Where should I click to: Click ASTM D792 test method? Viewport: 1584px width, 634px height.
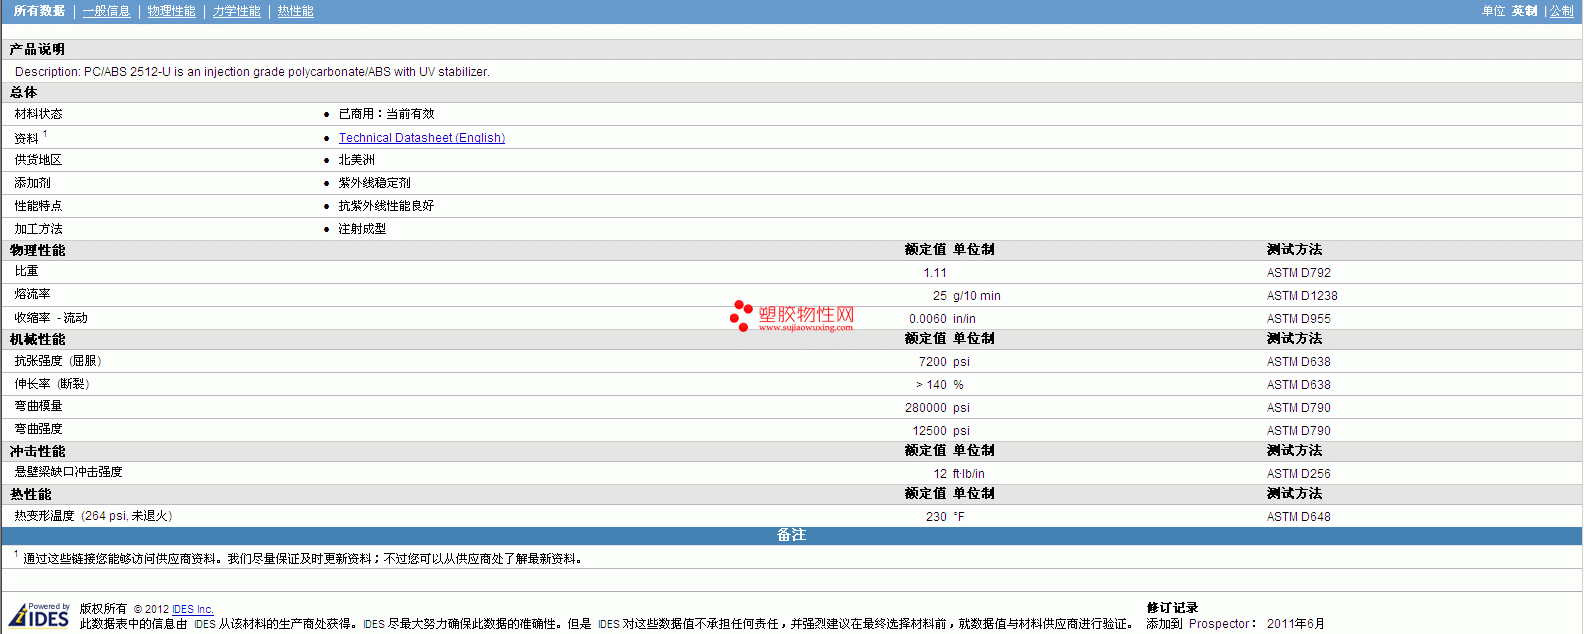(1298, 273)
